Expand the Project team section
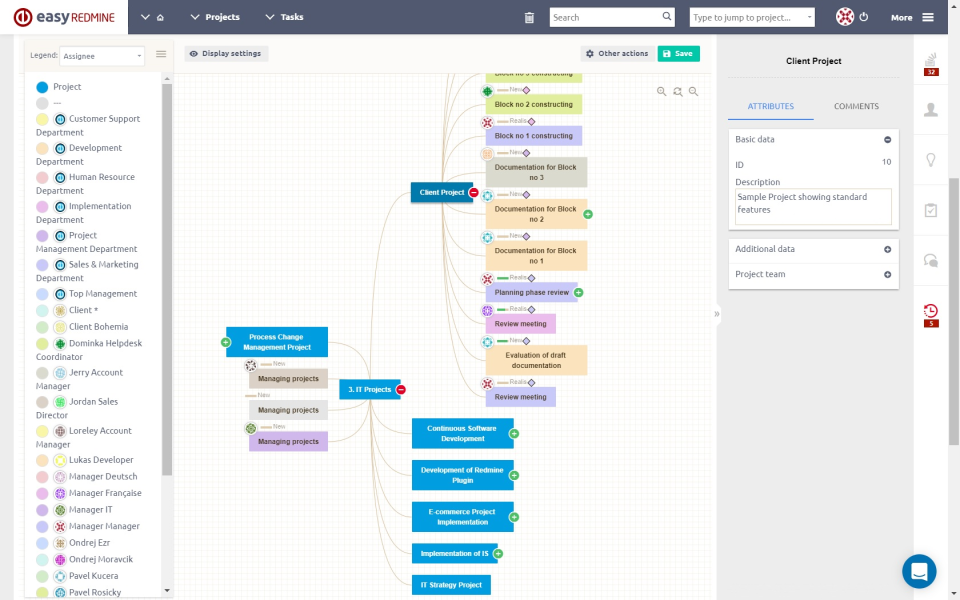The height and width of the screenshot is (600, 960). 887,274
